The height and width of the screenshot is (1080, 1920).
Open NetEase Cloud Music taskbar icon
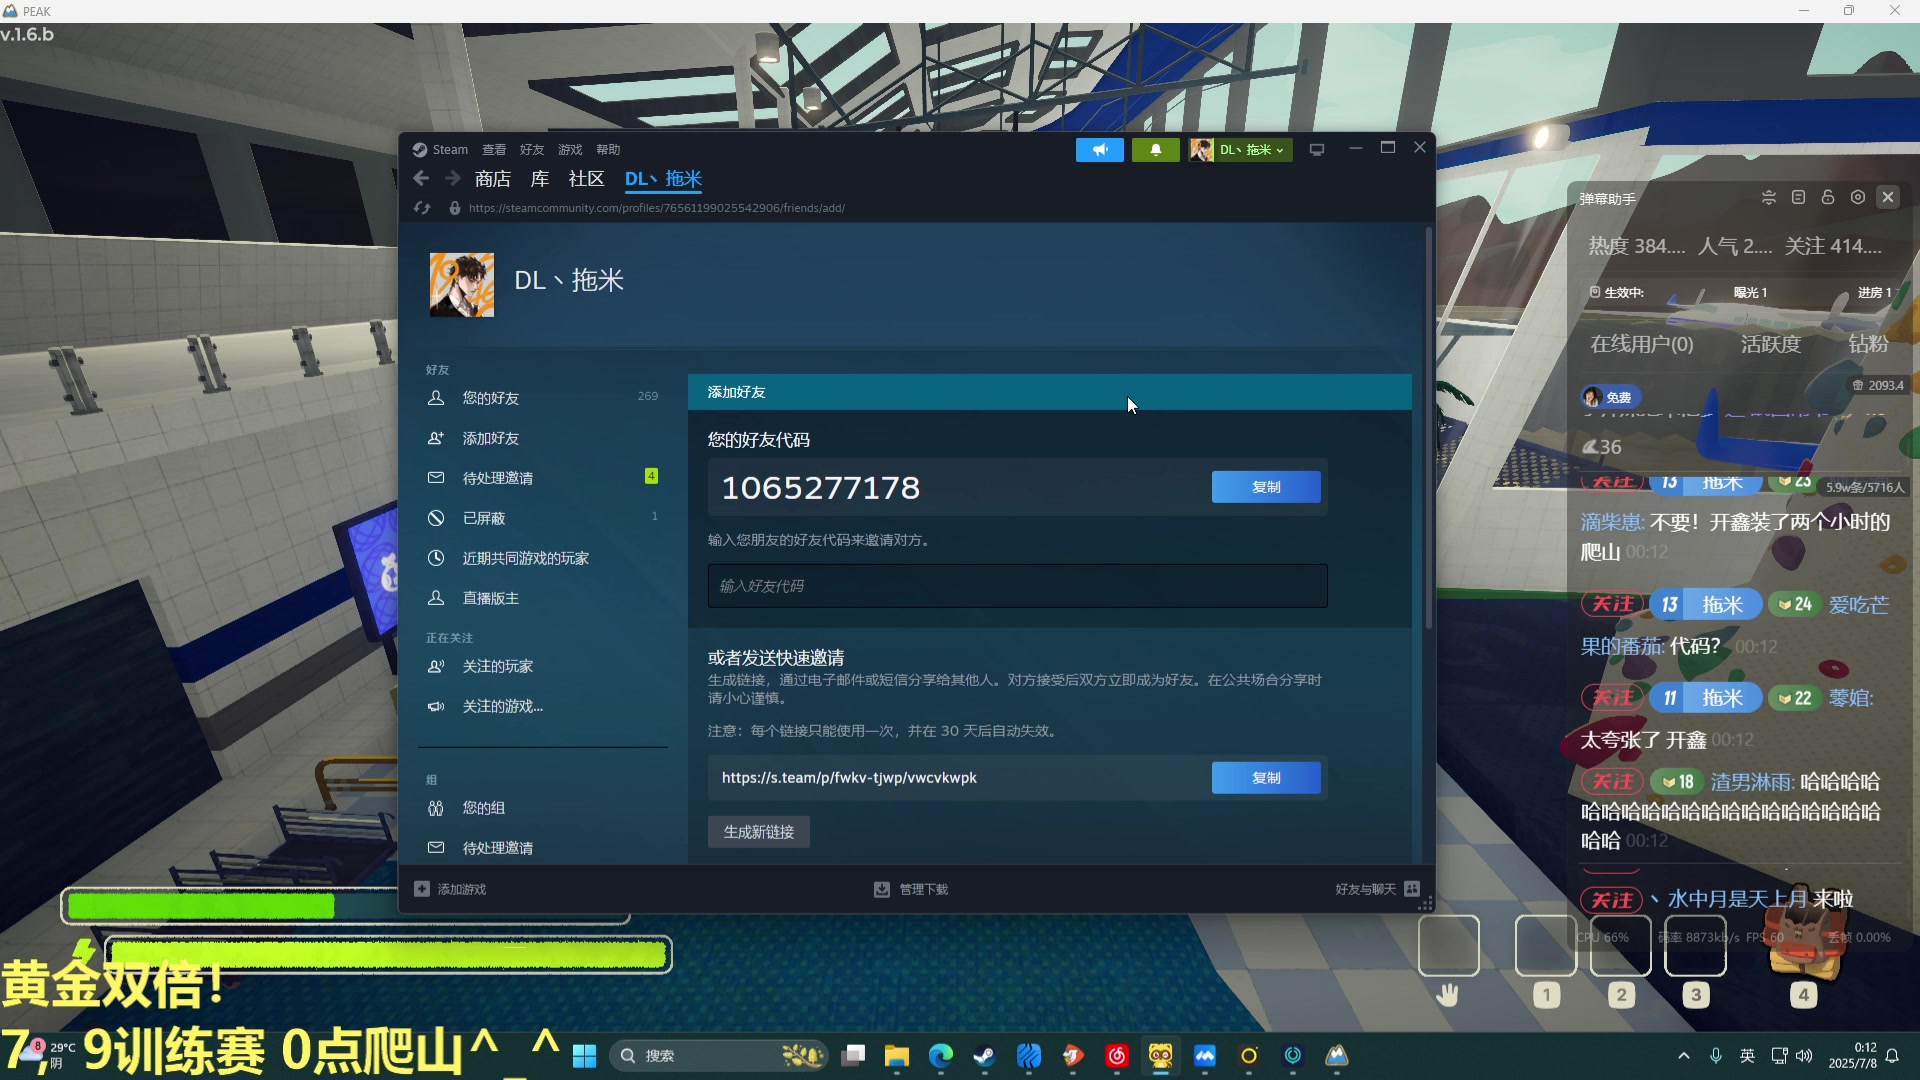pos(1117,1056)
